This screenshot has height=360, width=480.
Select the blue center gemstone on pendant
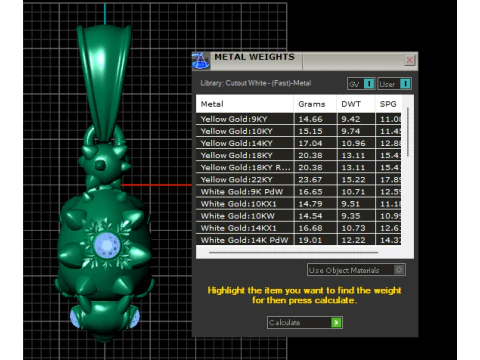[106, 245]
